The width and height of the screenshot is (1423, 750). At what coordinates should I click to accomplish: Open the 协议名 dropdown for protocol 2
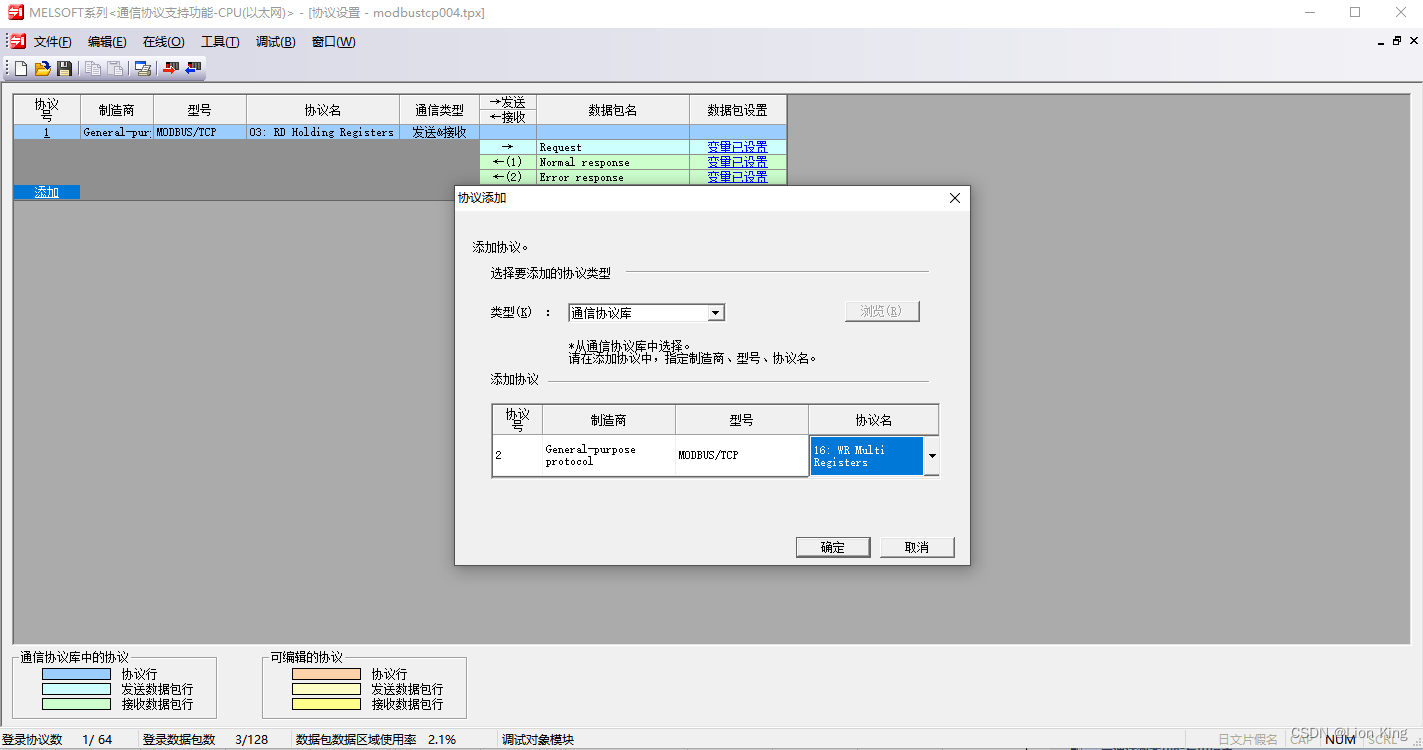[931, 455]
